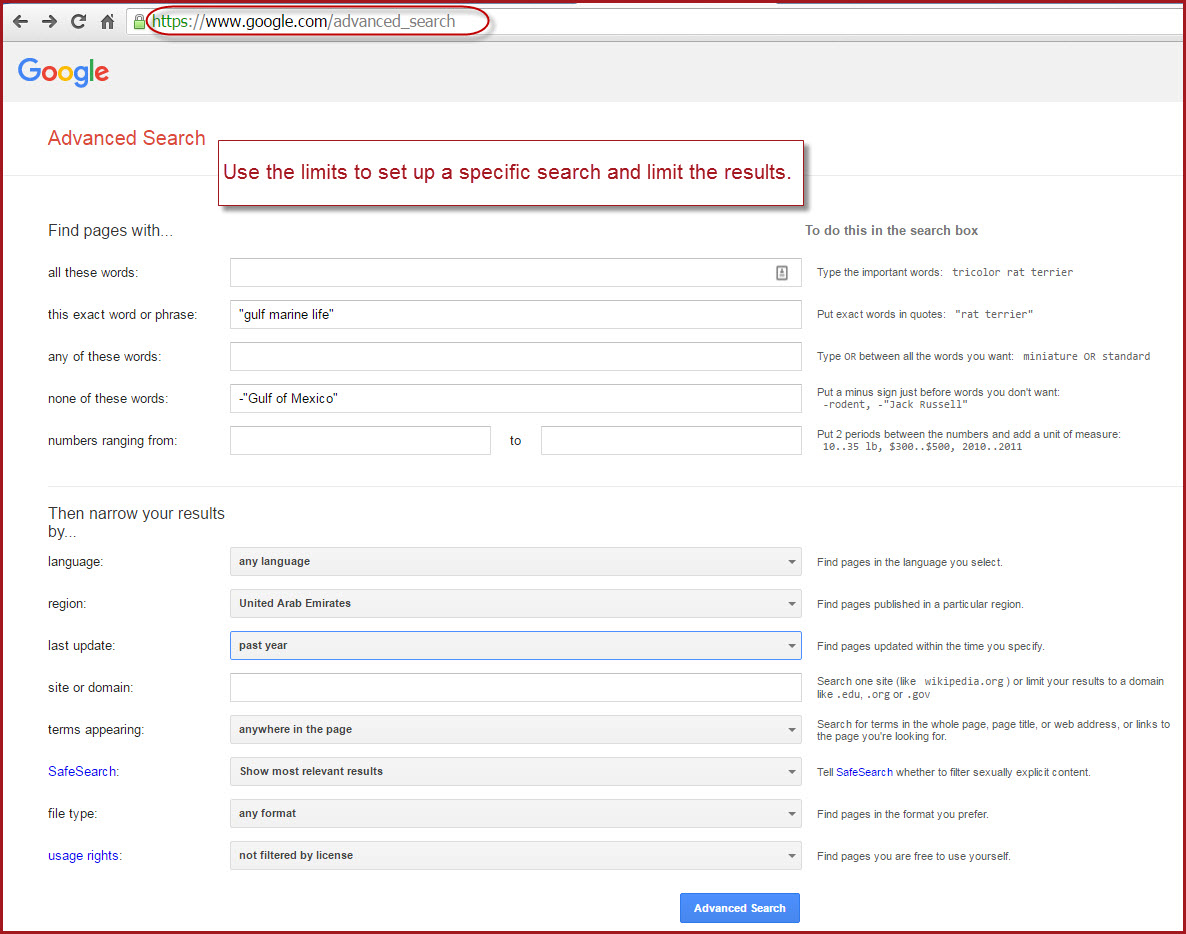The width and height of the screenshot is (1186, 934).
Task: Open the usage rights label link
Action: click(x=83, y=855)
